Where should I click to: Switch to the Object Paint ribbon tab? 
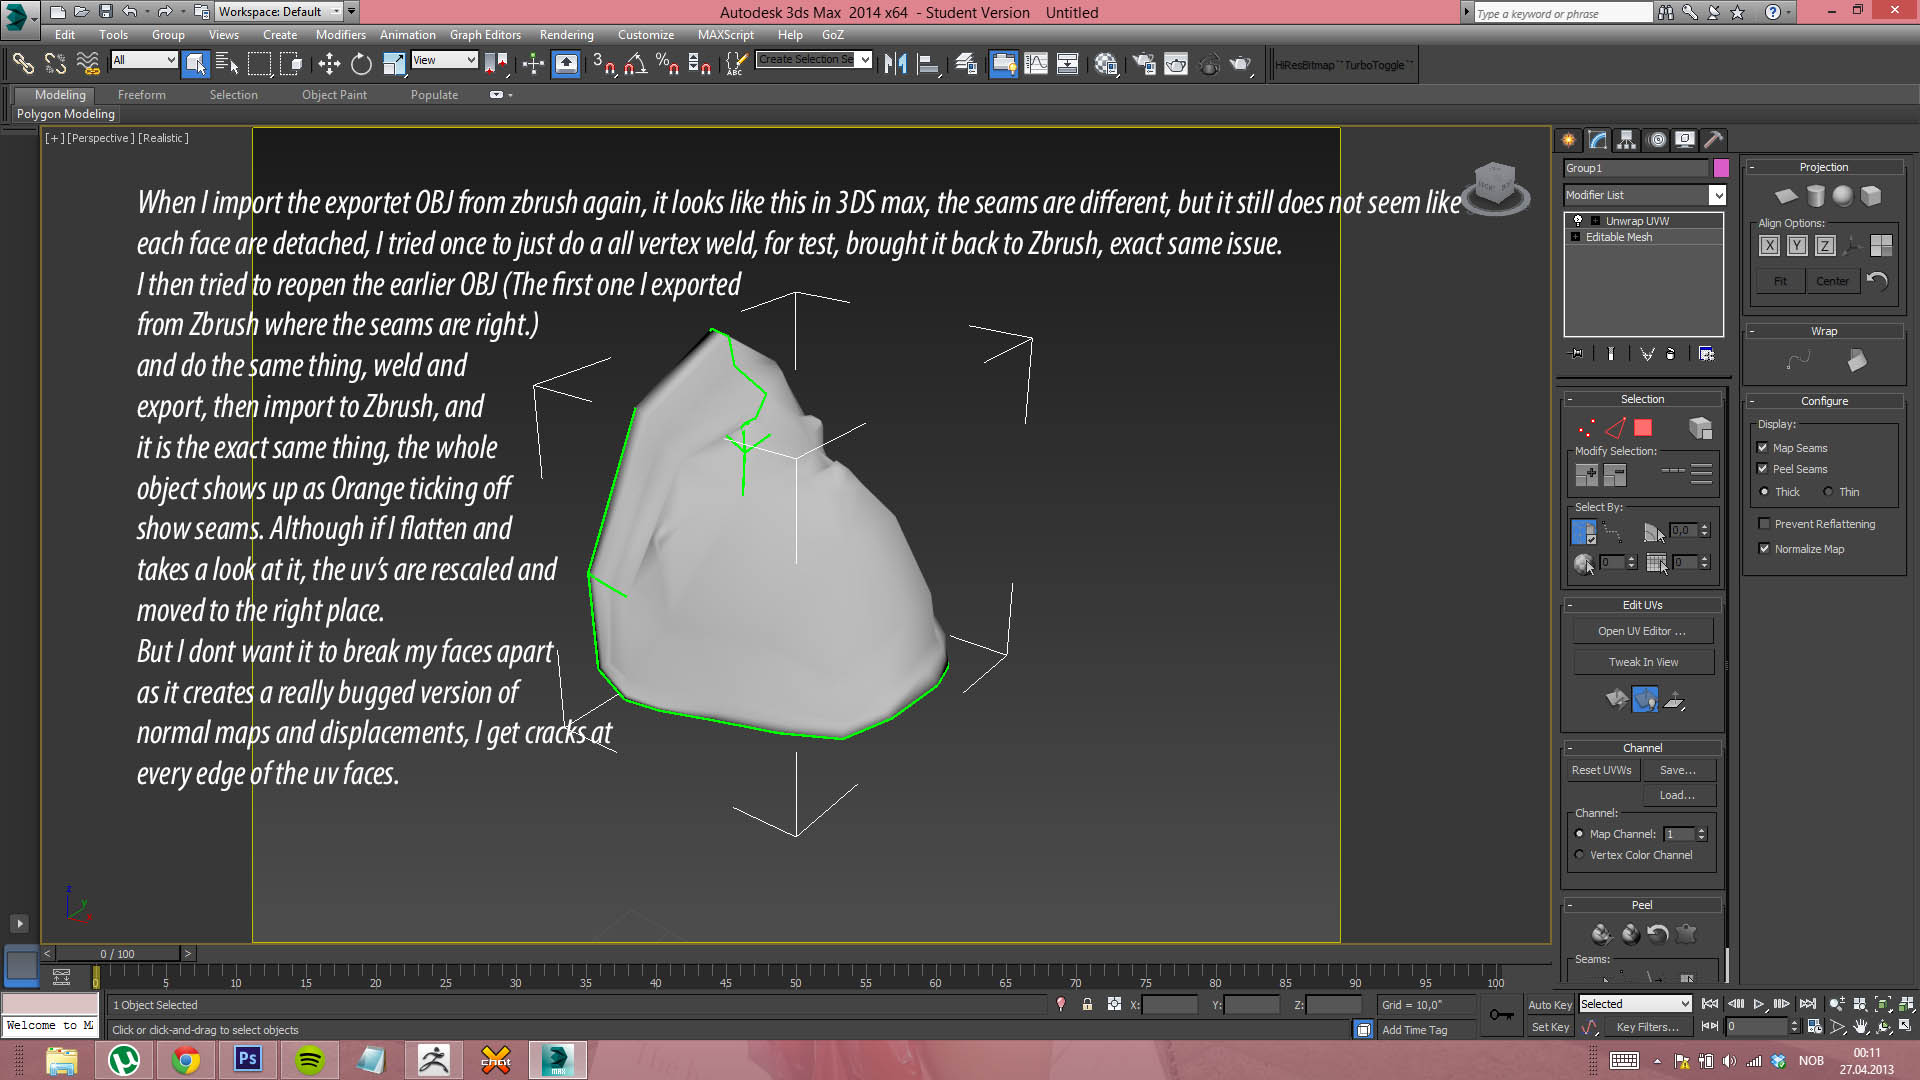coord(334,94)
